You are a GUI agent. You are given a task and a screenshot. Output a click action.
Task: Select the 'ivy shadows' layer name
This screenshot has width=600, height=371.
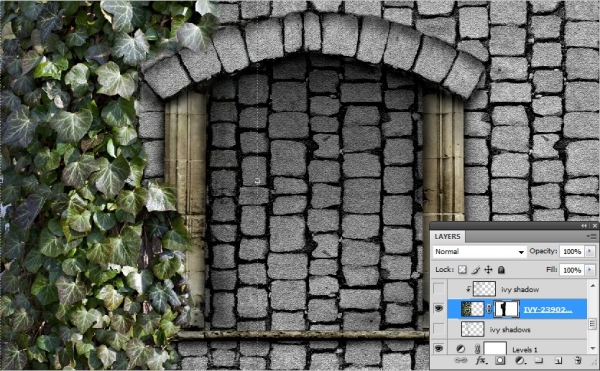[x=510, y=329]
